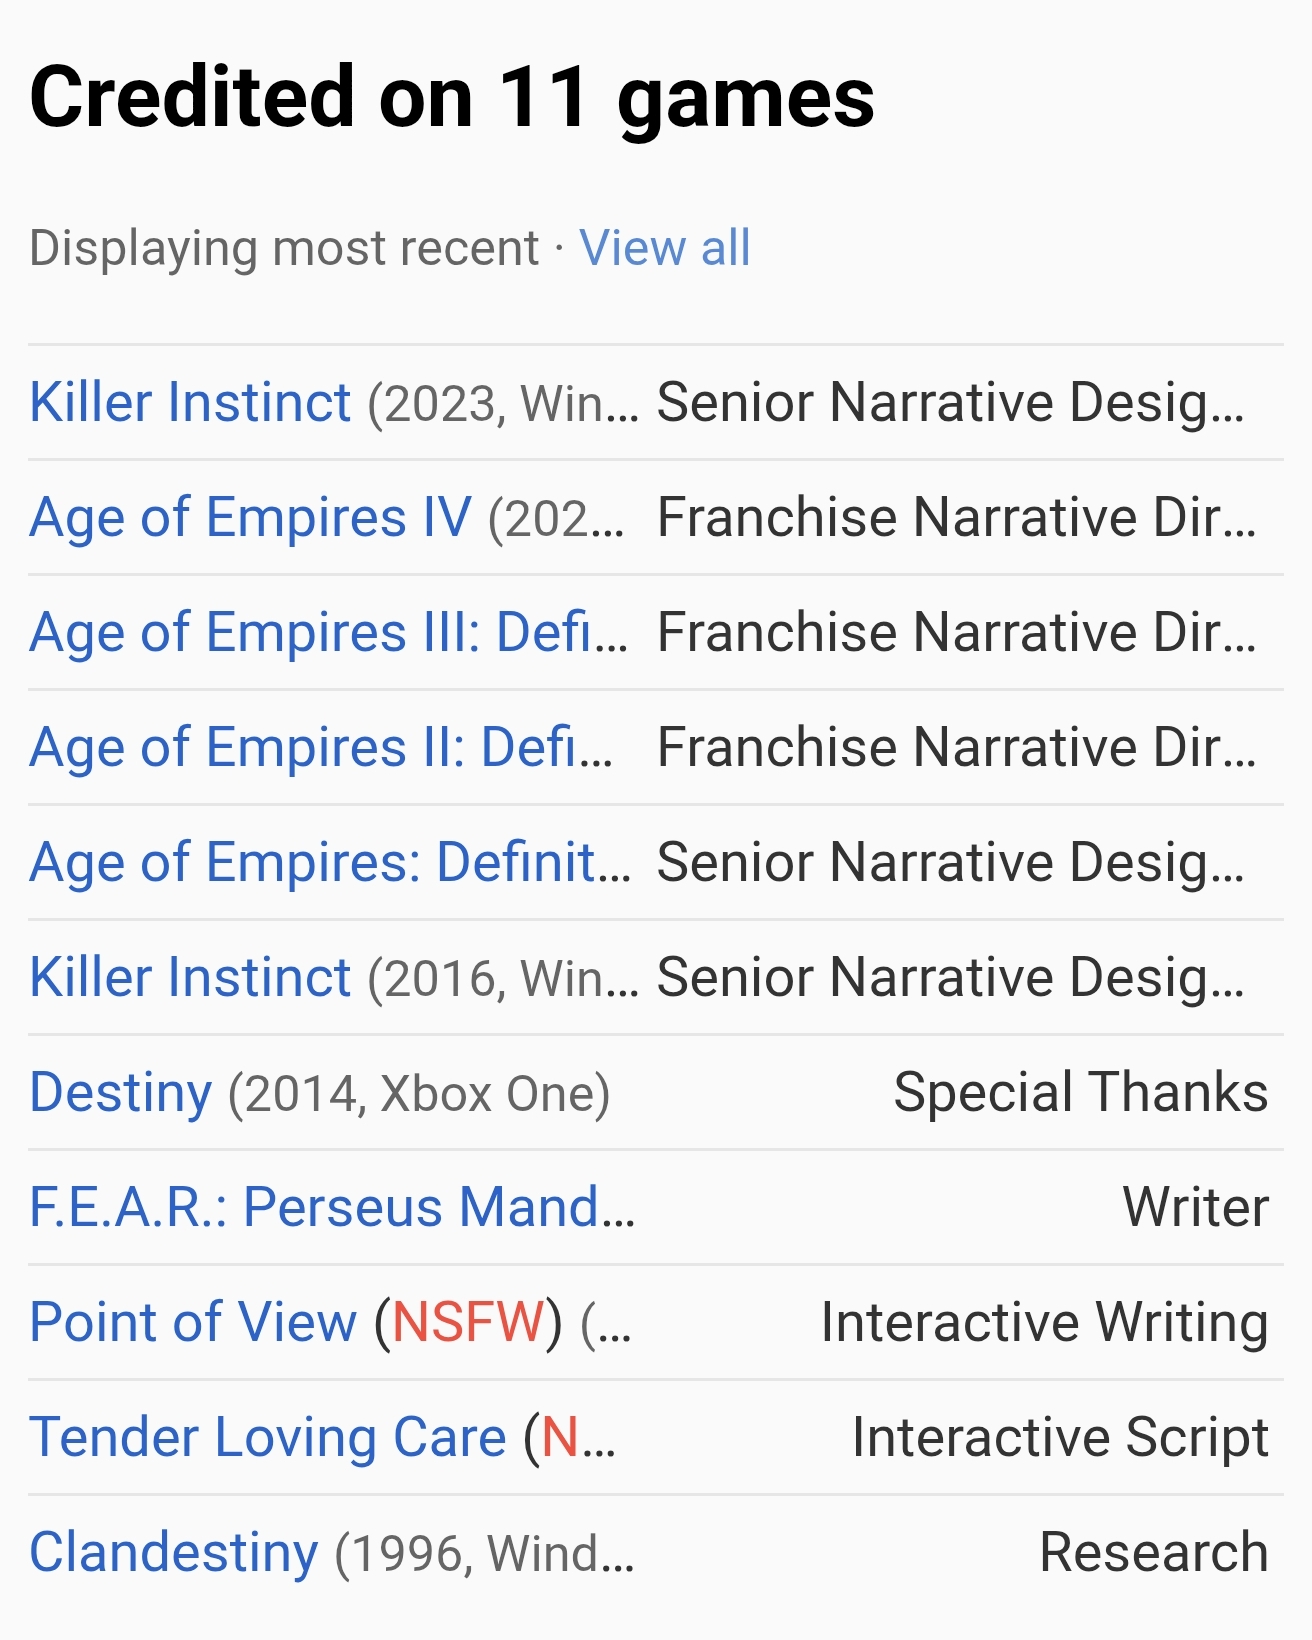Open F.E.A.R.: Perseus Mandate link
Image resolution: width=1312 pixels, height=1640 pixels.
(332, 1208)
